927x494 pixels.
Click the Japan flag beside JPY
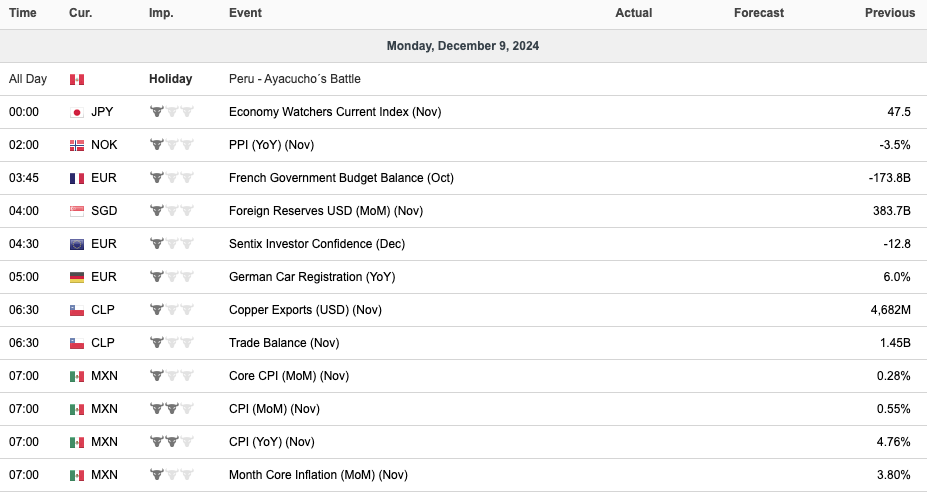pyautogui.click(x=77, y=112)
